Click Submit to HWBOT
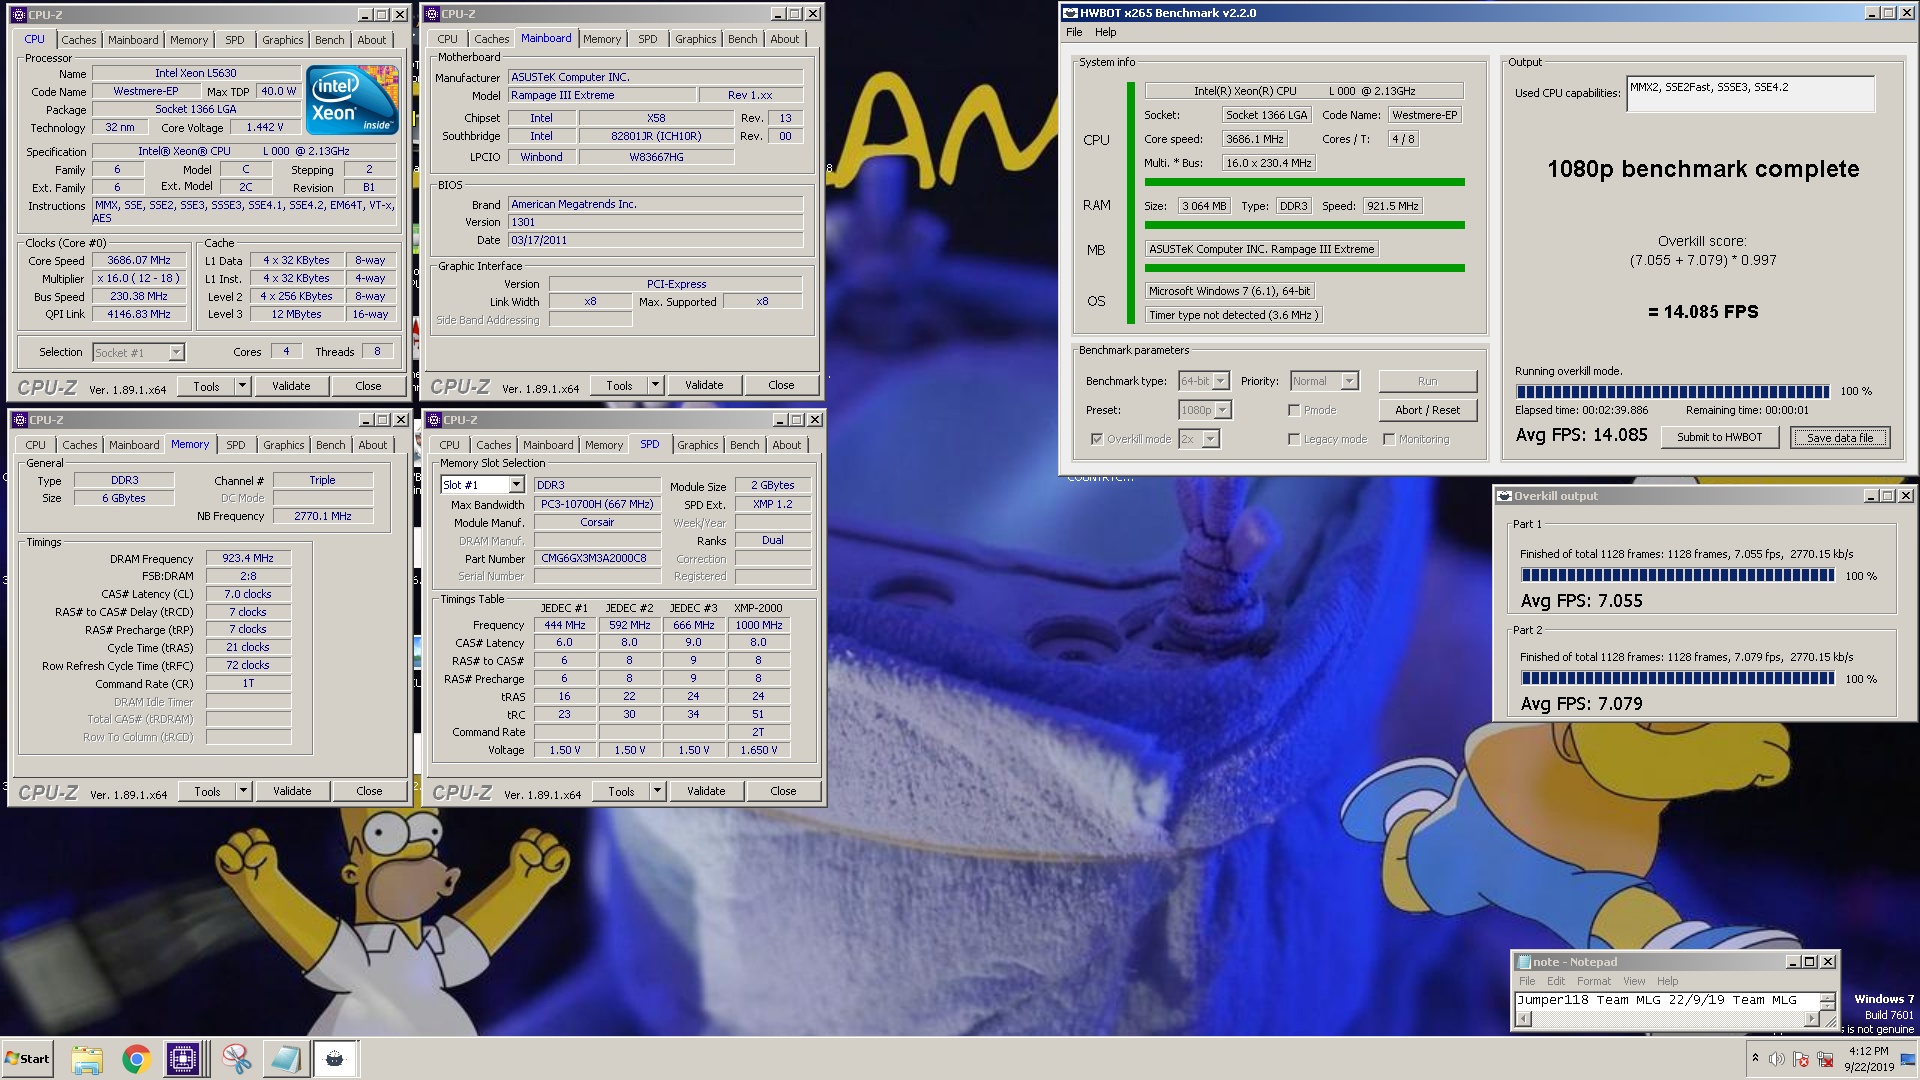The height and width of the screenshot is (1080, 1920). click(x=1720, y=437)
